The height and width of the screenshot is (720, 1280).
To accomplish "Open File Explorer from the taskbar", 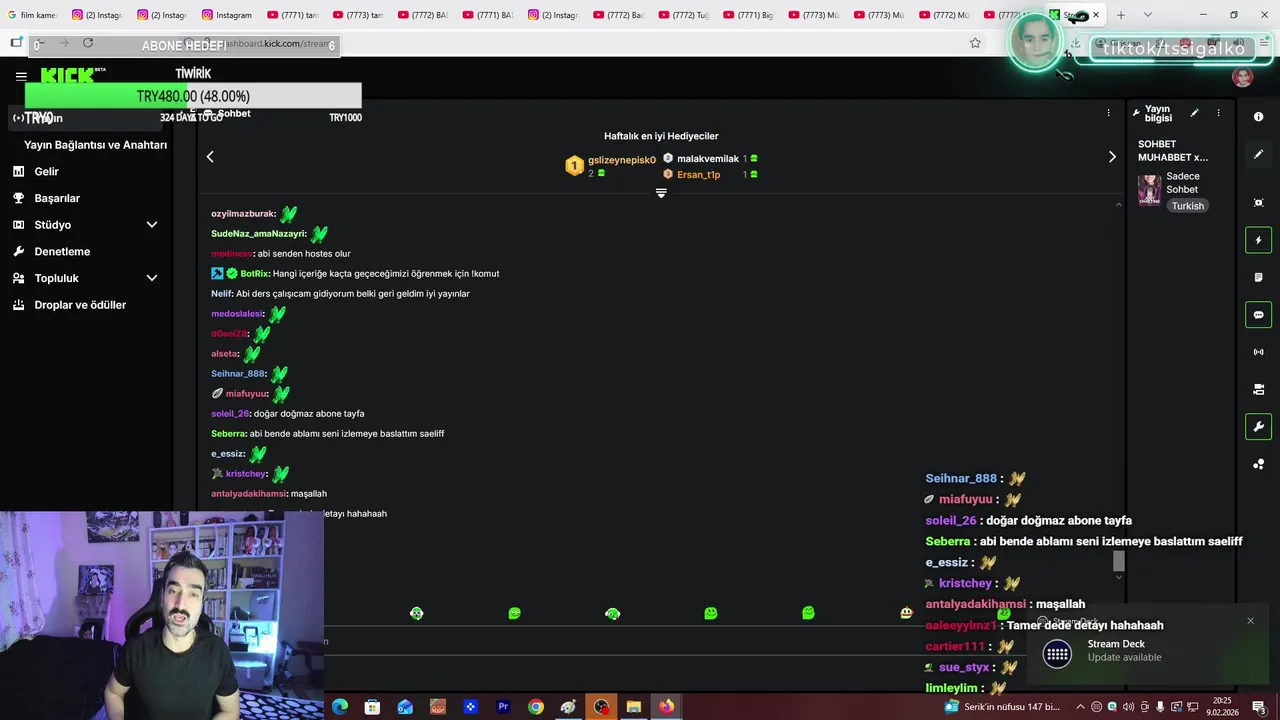I will [633, 707].
